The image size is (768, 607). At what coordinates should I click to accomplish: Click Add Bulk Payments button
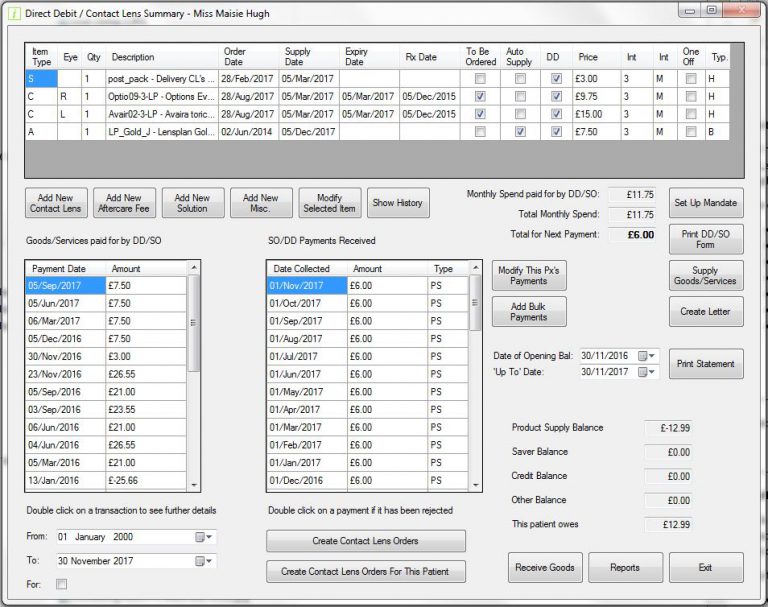(x=529, y=312)
